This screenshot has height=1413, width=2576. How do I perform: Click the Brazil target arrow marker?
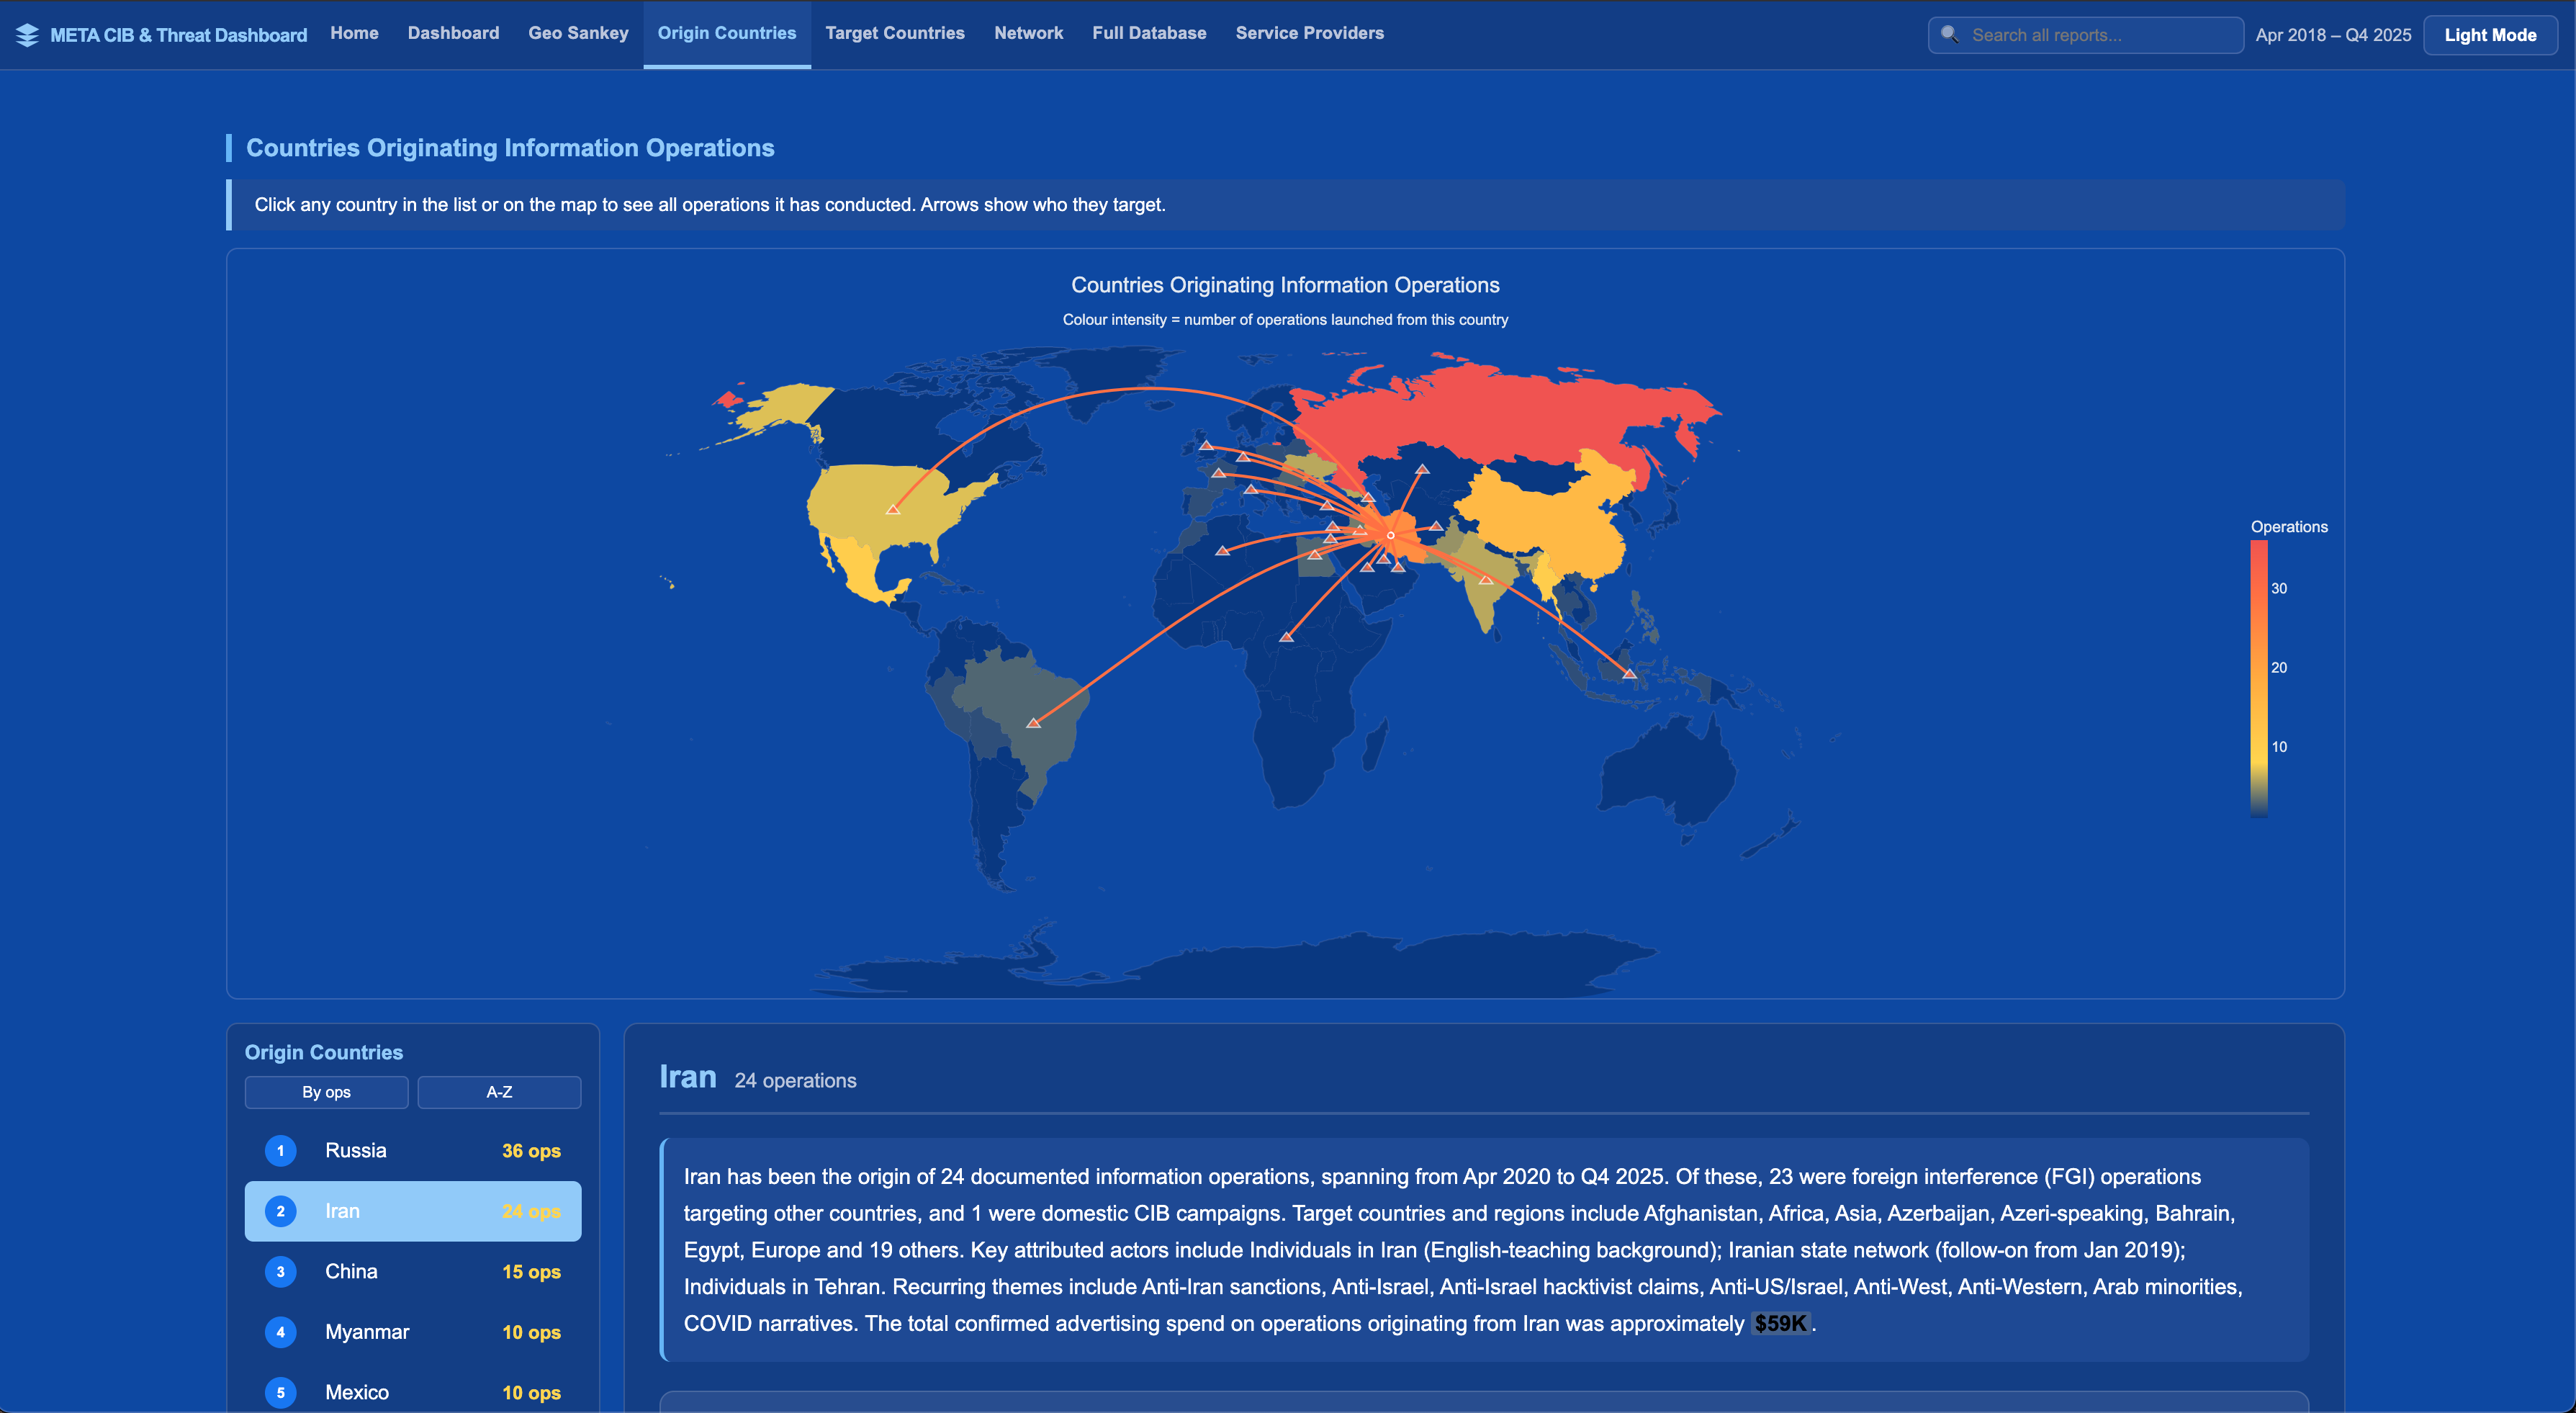[x=1034, y=722]
